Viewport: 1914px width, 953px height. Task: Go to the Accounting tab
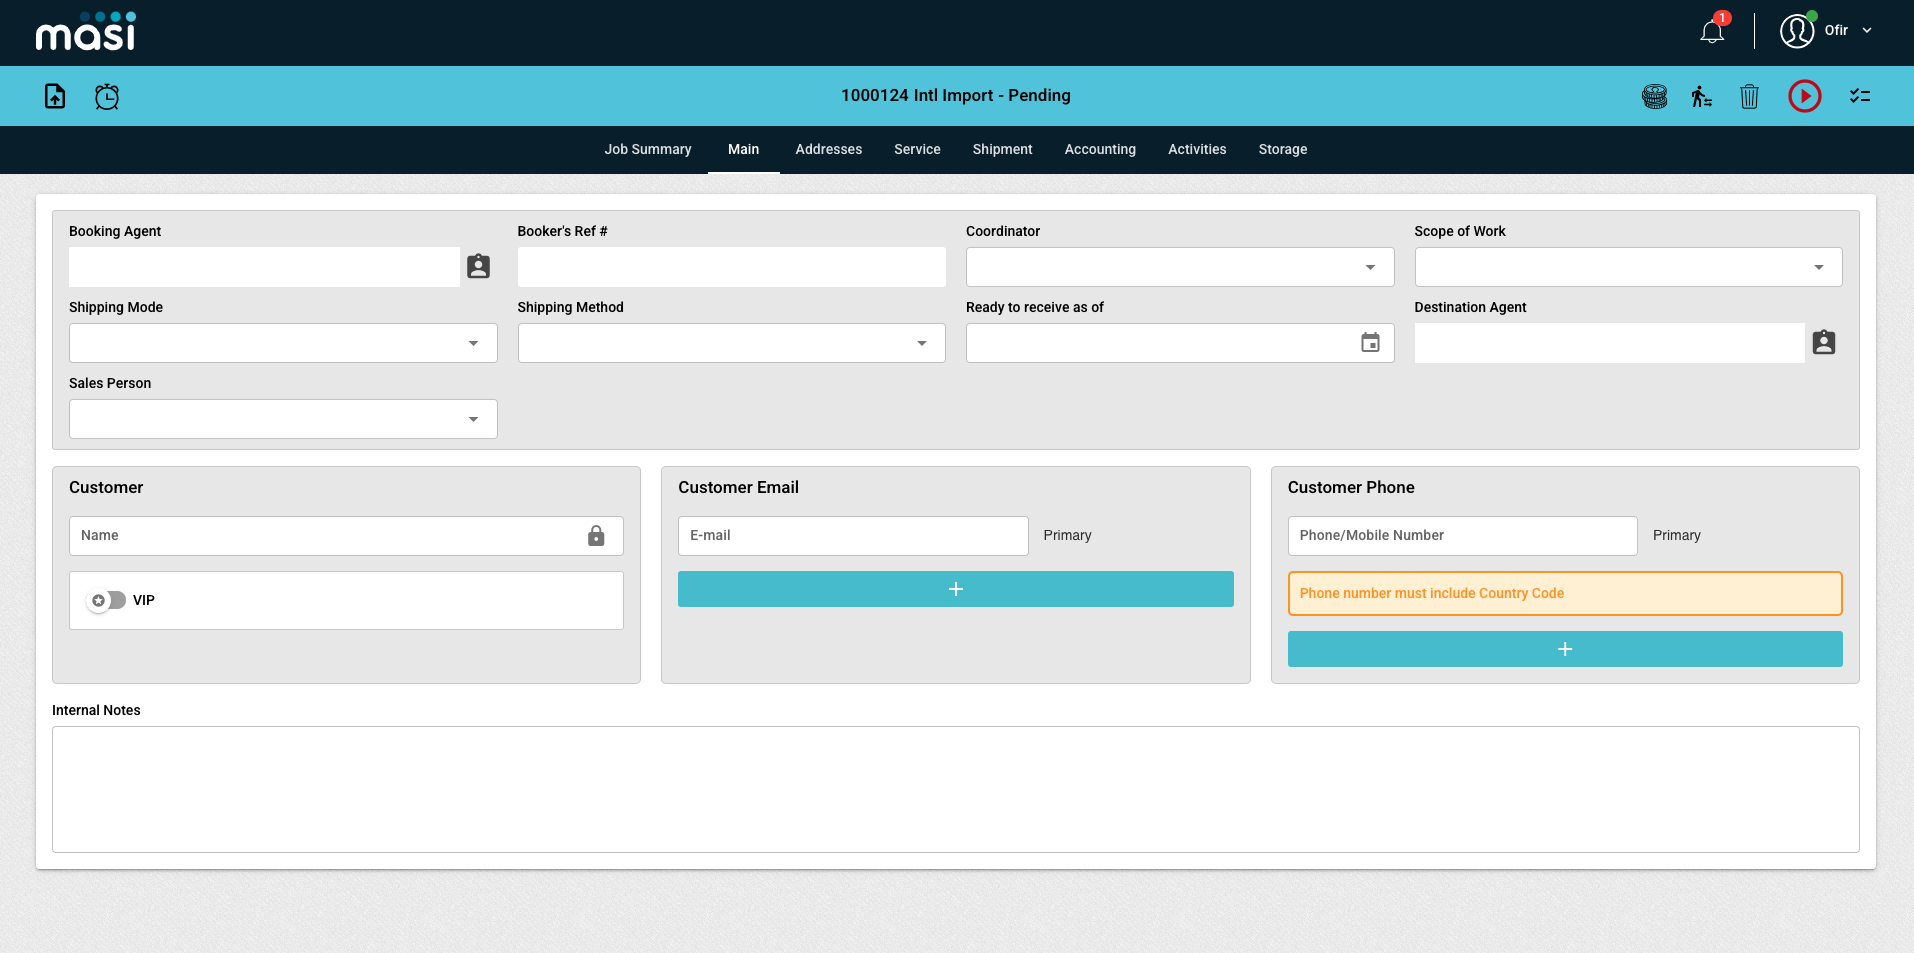point(1099,149)
